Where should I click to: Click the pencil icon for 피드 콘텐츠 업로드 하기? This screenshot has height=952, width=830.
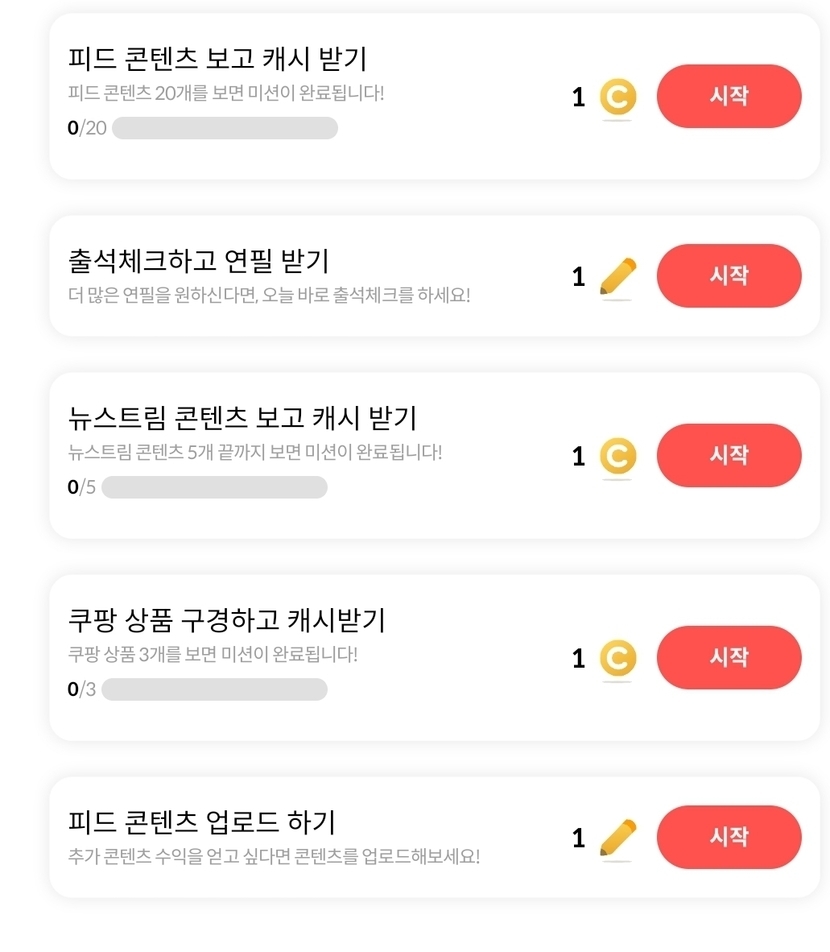[618, 837]
